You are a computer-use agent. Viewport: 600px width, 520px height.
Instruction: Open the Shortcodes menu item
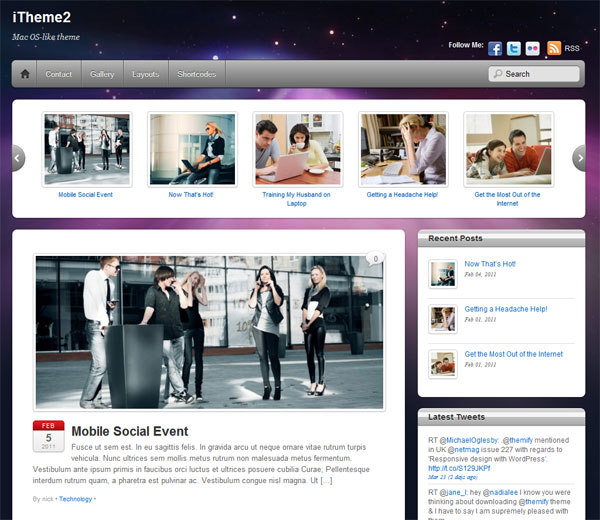click(x=197, y=74)
